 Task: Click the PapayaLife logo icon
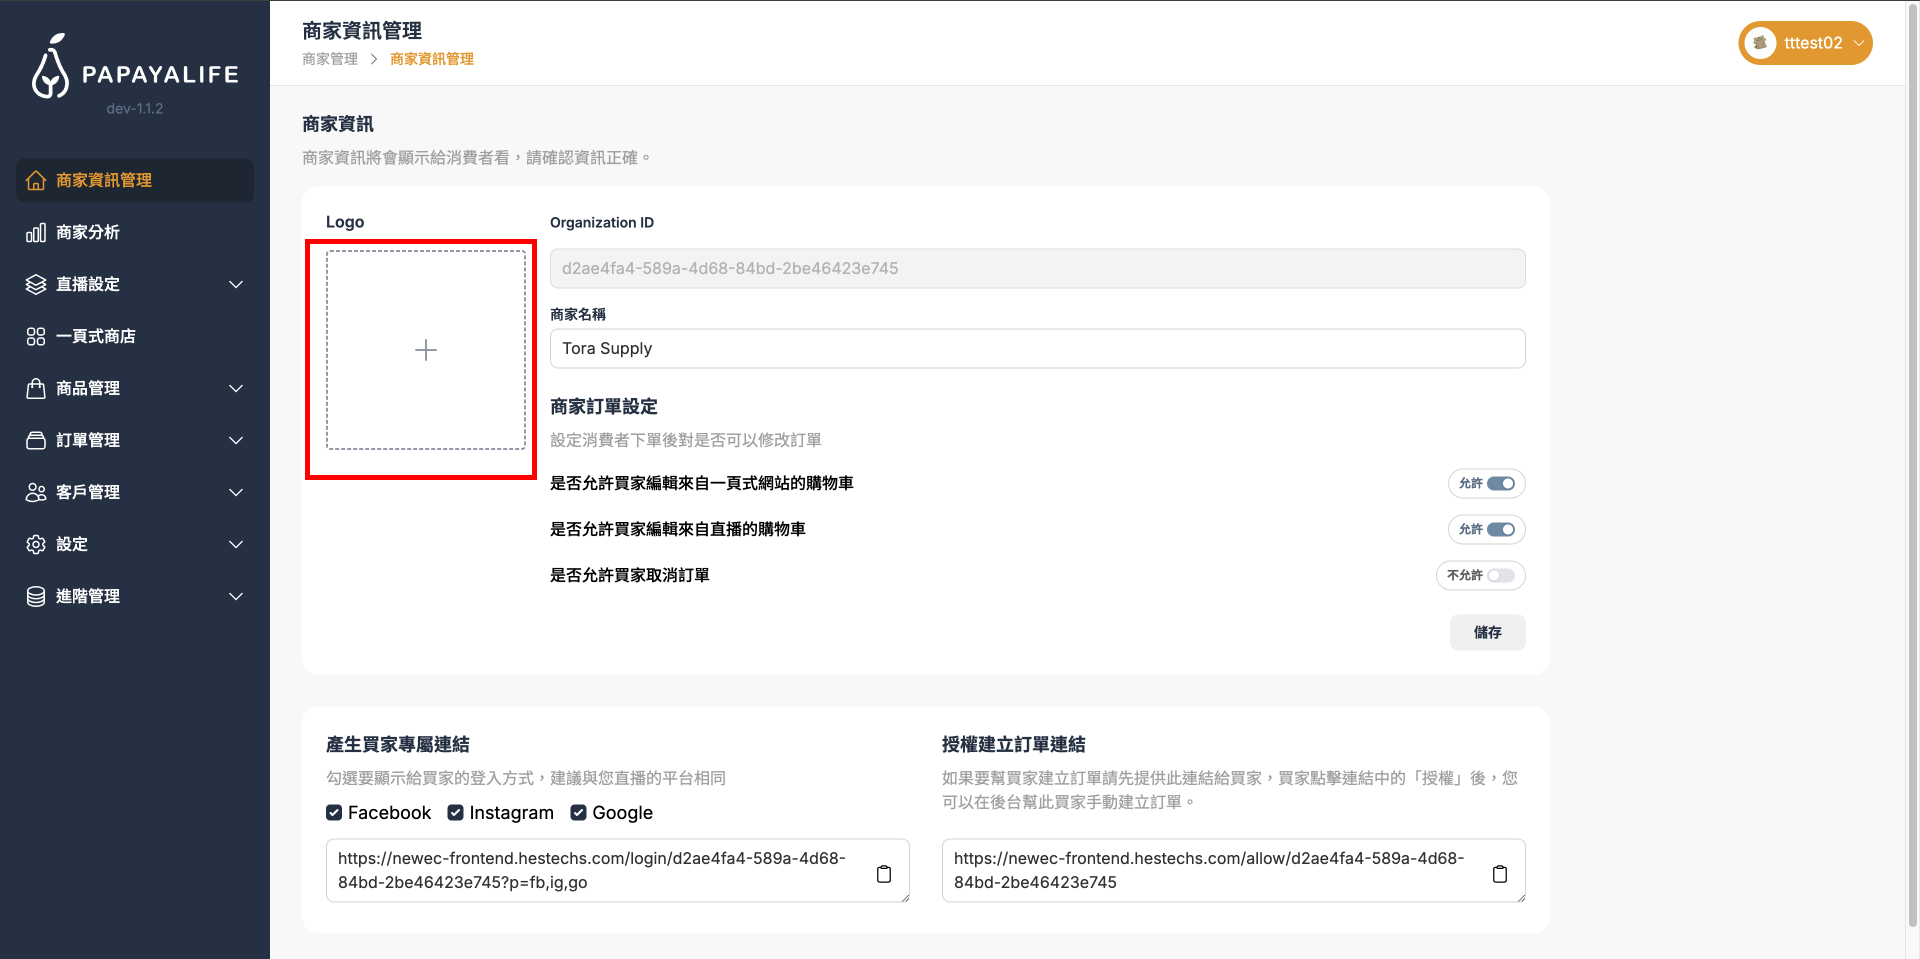tap(50, 68)
